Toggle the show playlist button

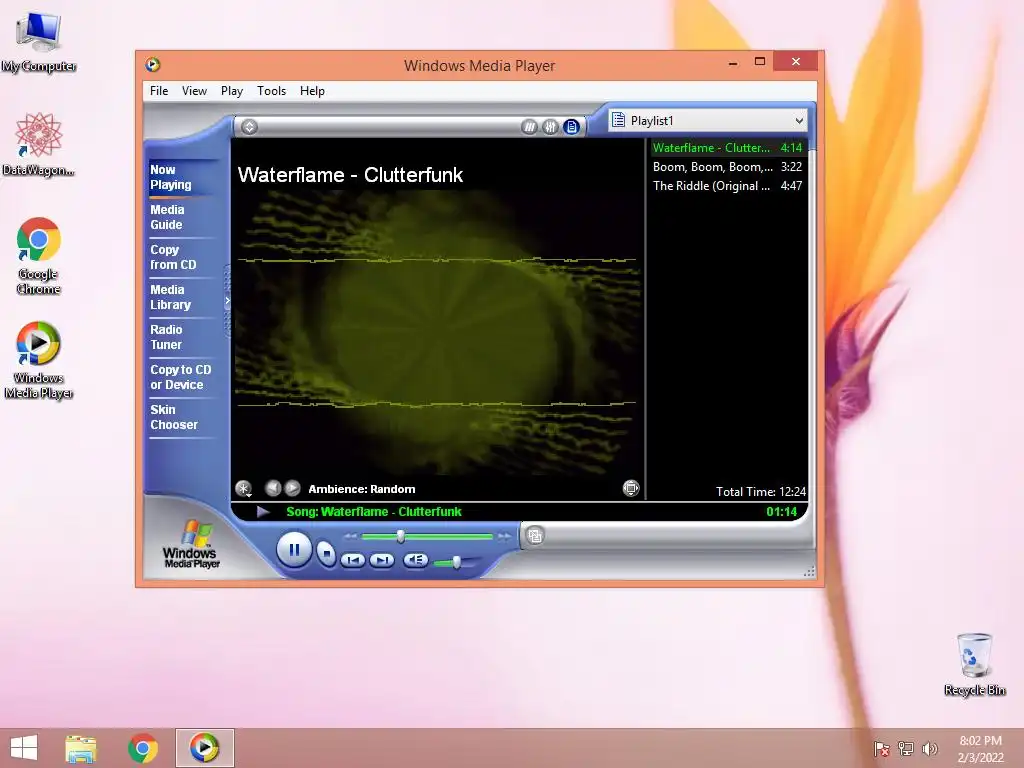pyautogui.click(x=571, y=127)
